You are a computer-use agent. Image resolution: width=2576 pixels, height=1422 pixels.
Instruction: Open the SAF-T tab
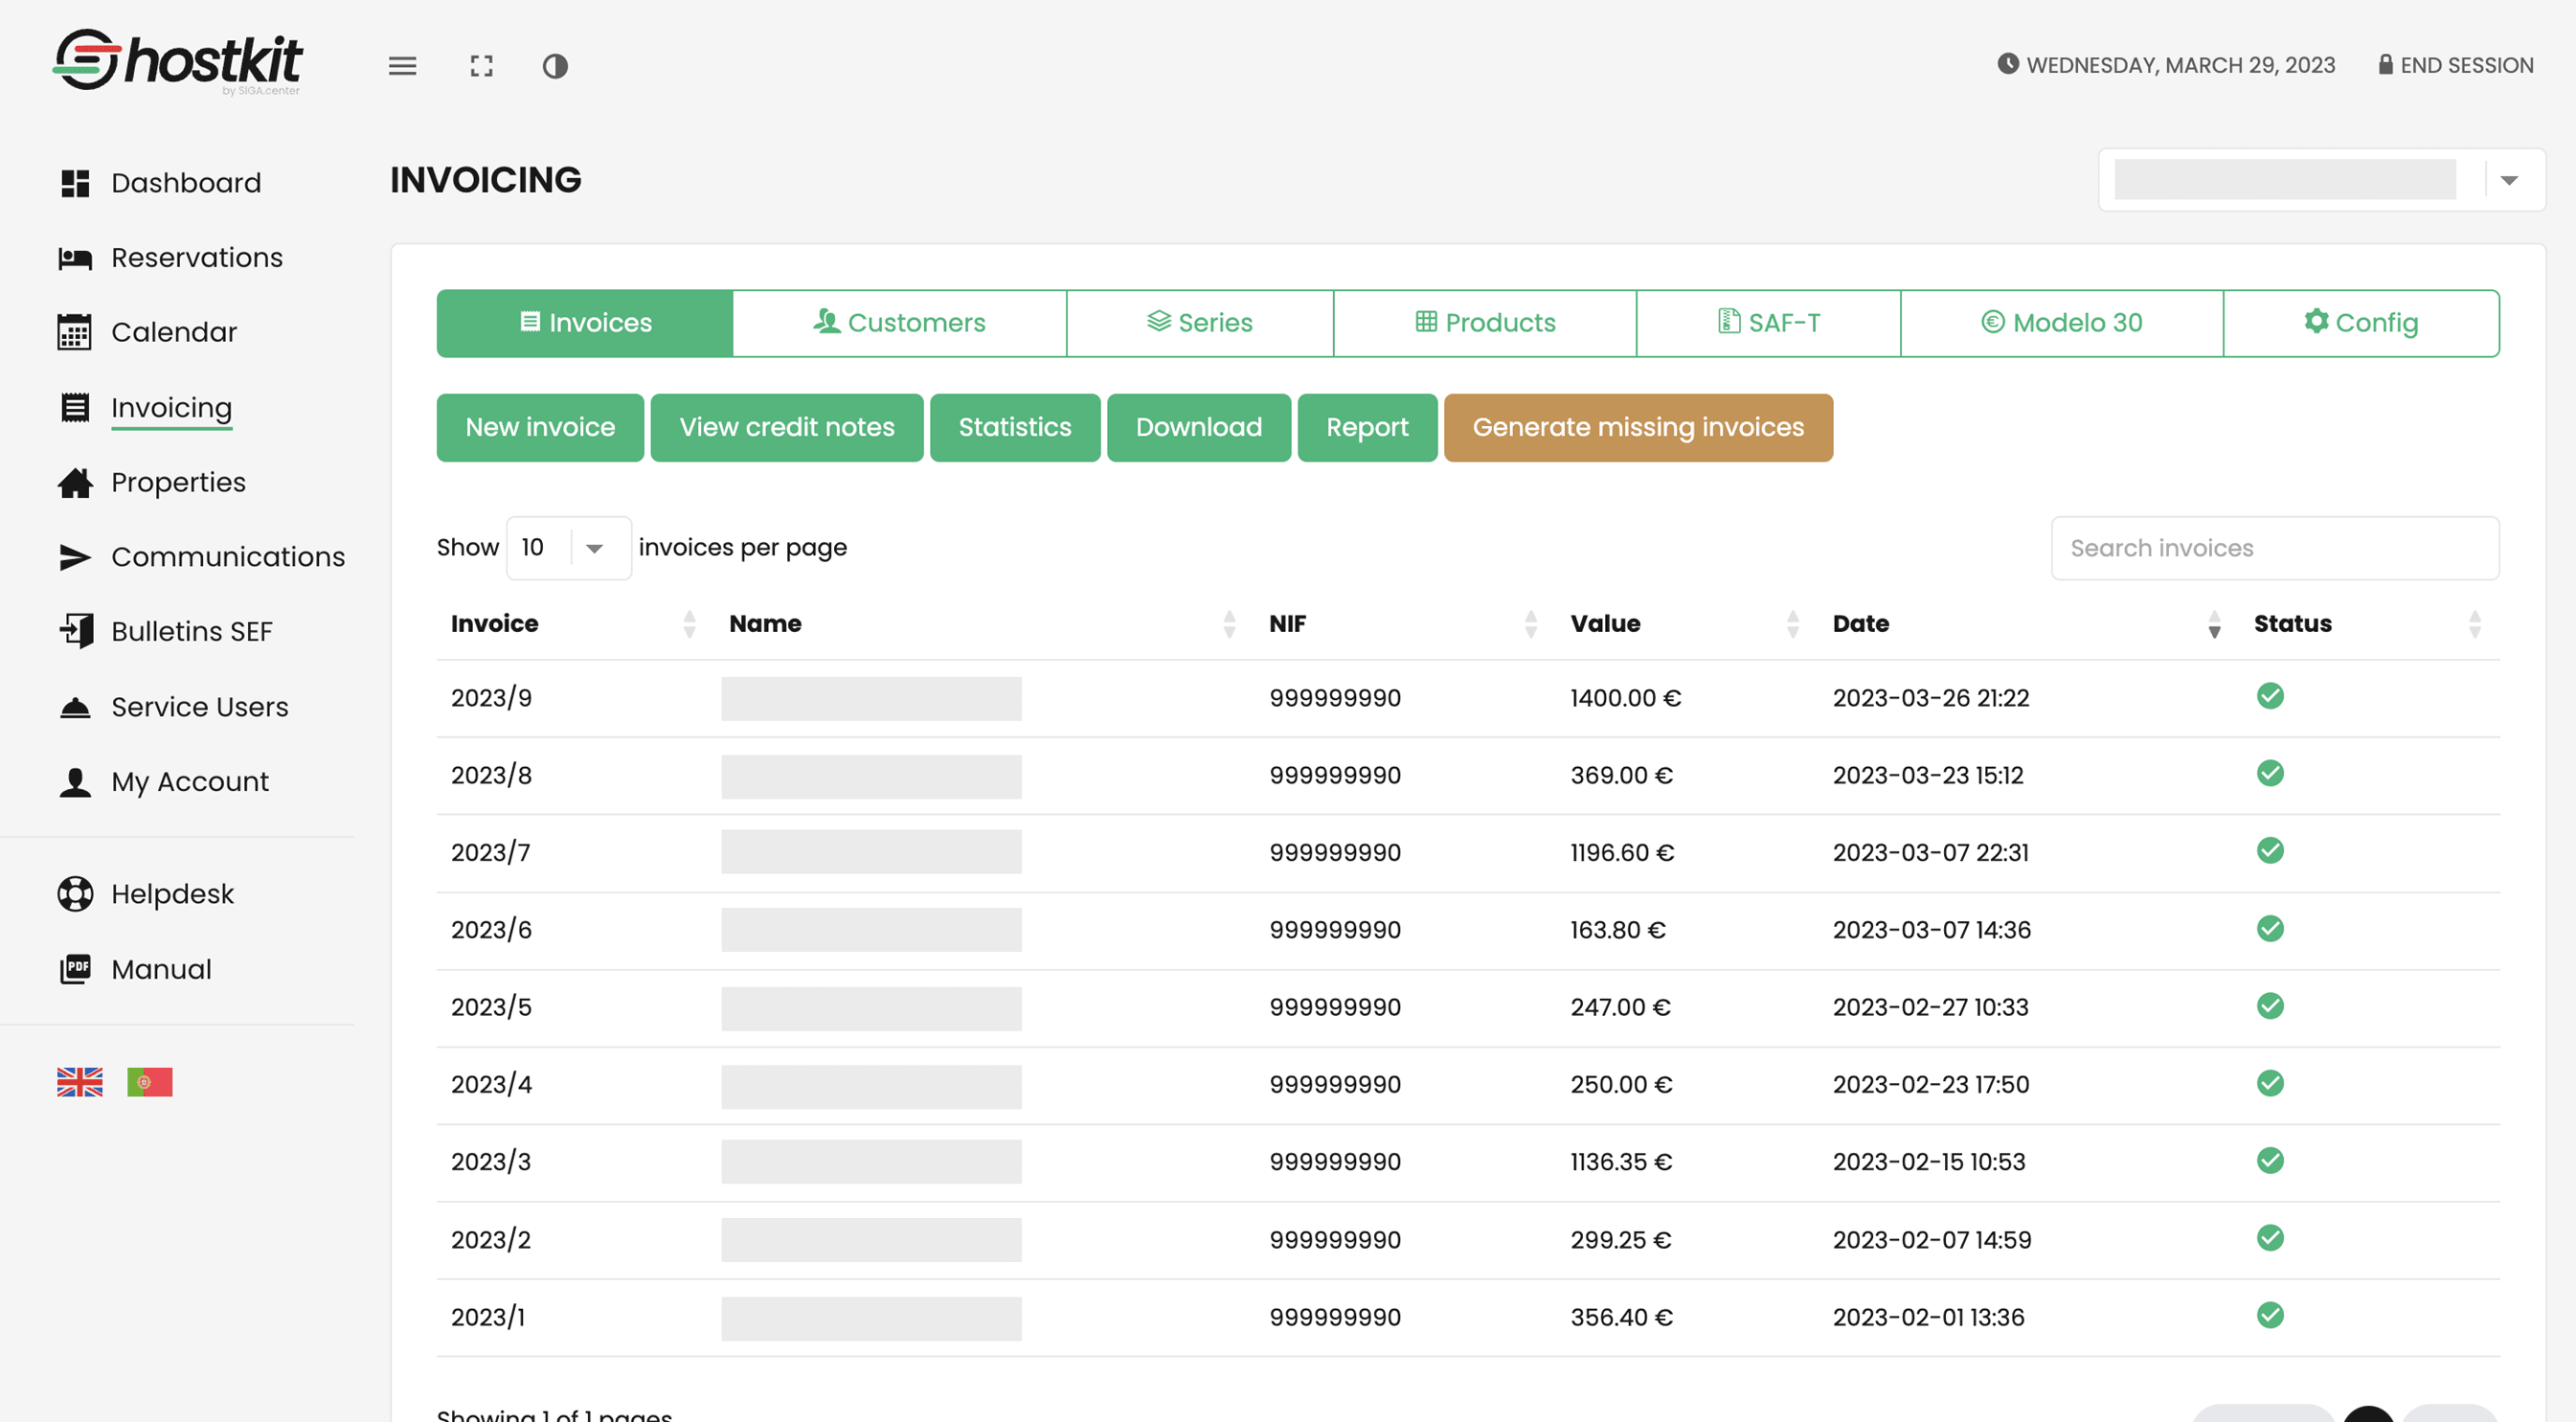(1767, 322)
